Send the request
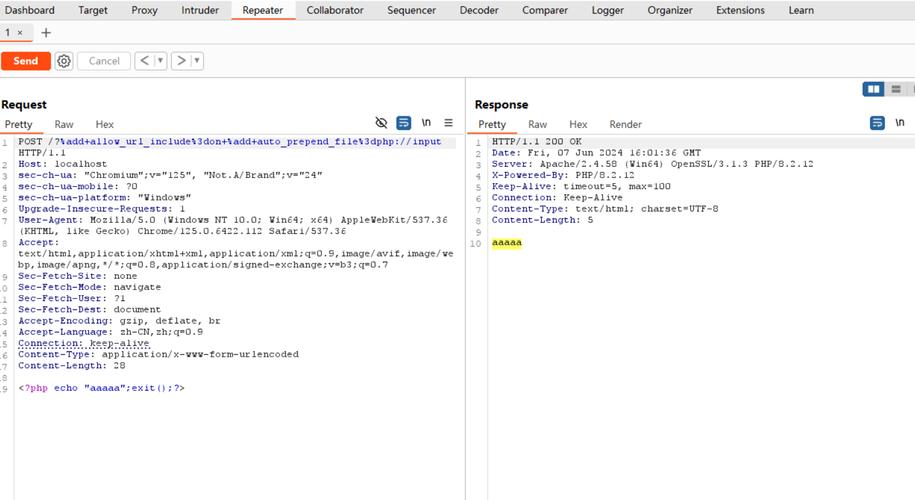This screenshot has height=500, width=915. [26, 61]
